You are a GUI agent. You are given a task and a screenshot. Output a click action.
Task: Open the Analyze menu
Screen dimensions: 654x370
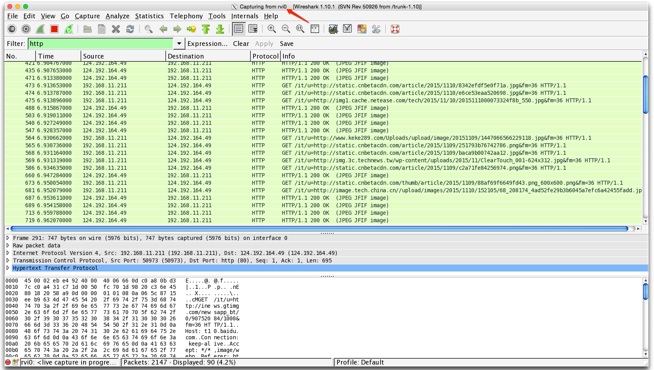117,16
